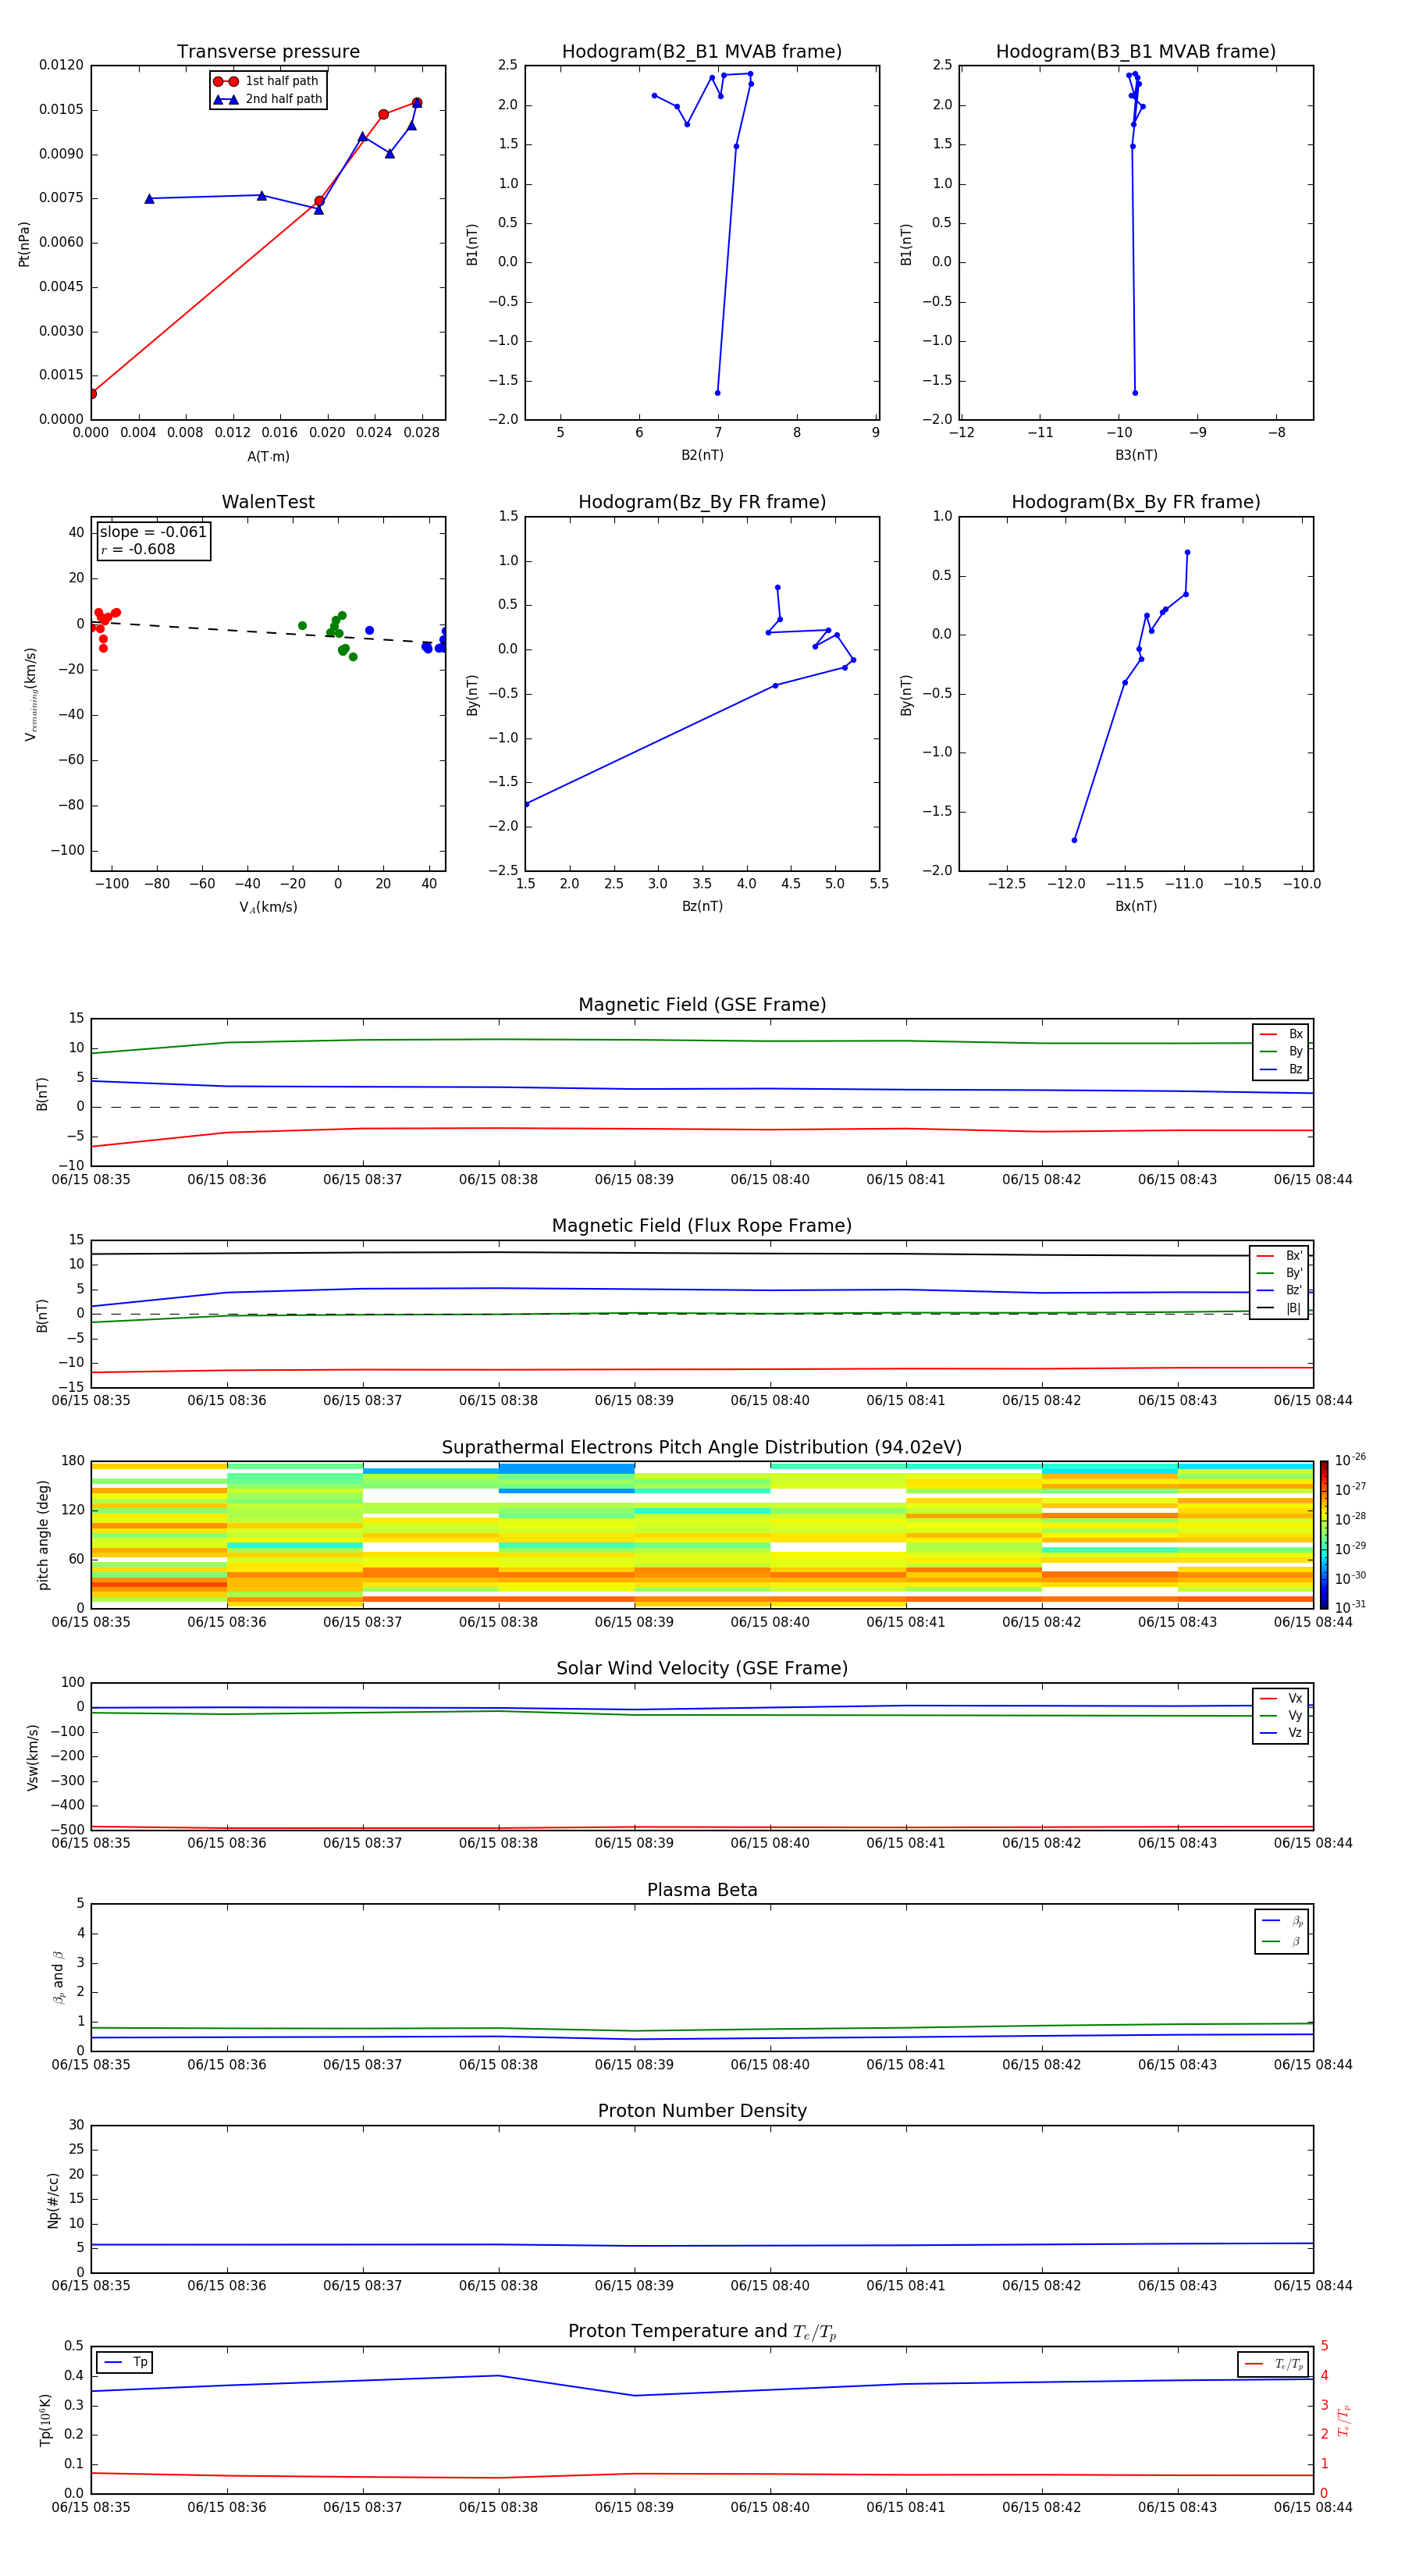Screen dimensions: 1405x2576
Task: Click the 'B3(nT)' axis label
Action: 1136,455
